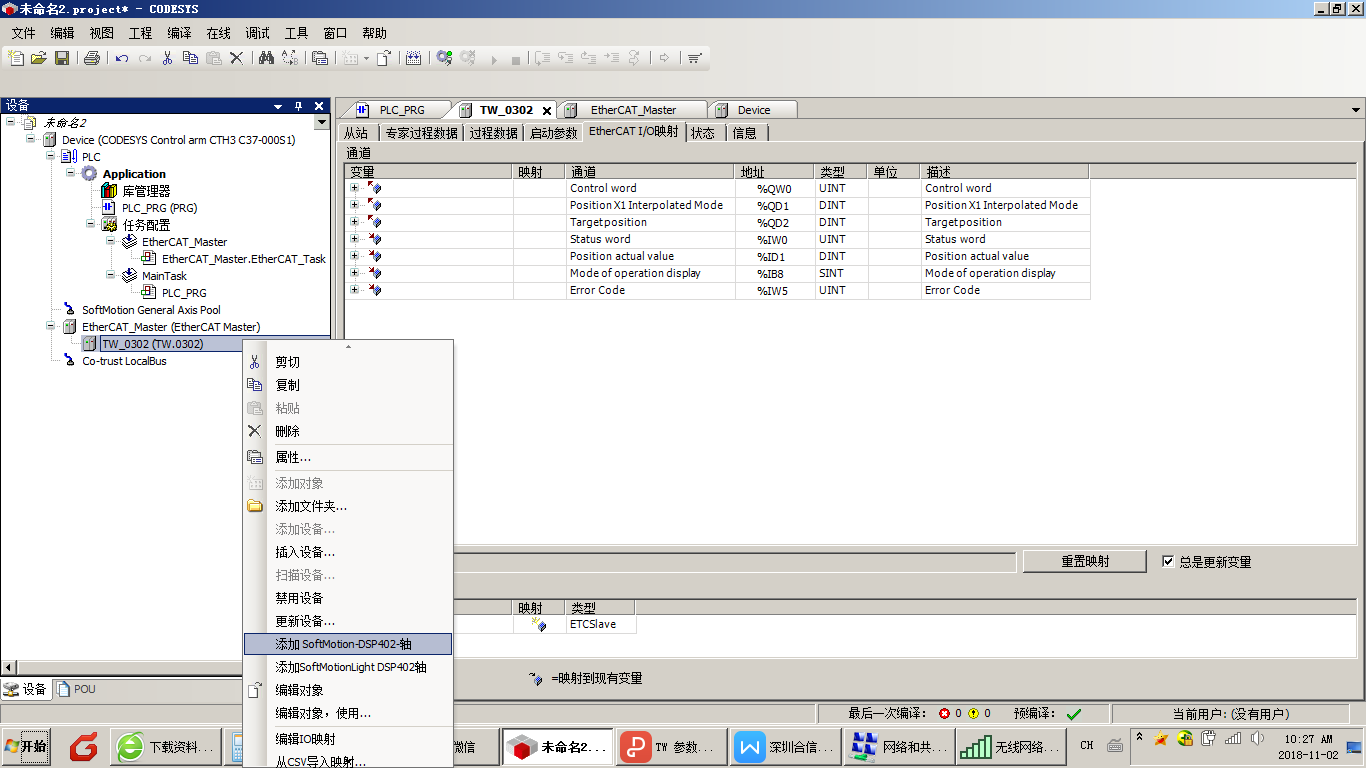Viewport: 1366px width, 768px height.
Task: Choose 禁用设备 in context menu
Action: coord(348,598)
